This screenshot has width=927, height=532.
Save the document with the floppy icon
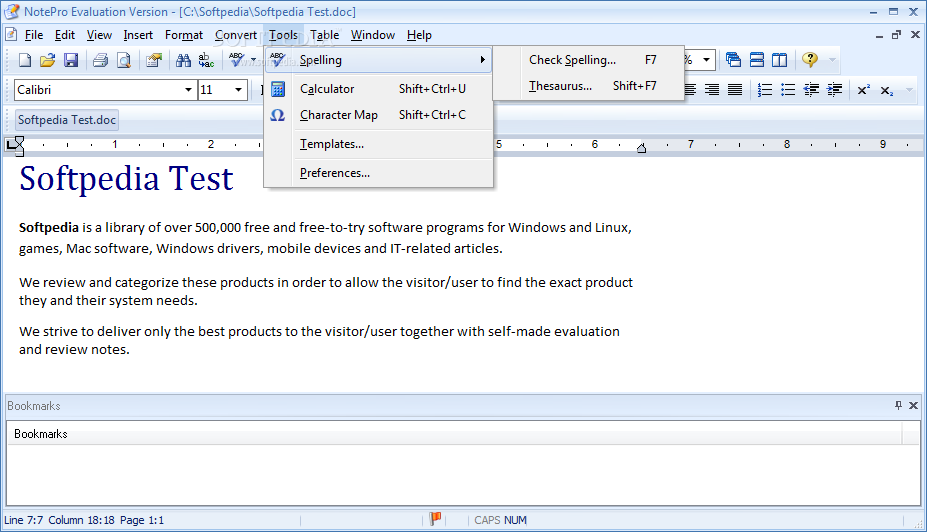[x=71, y=60]
